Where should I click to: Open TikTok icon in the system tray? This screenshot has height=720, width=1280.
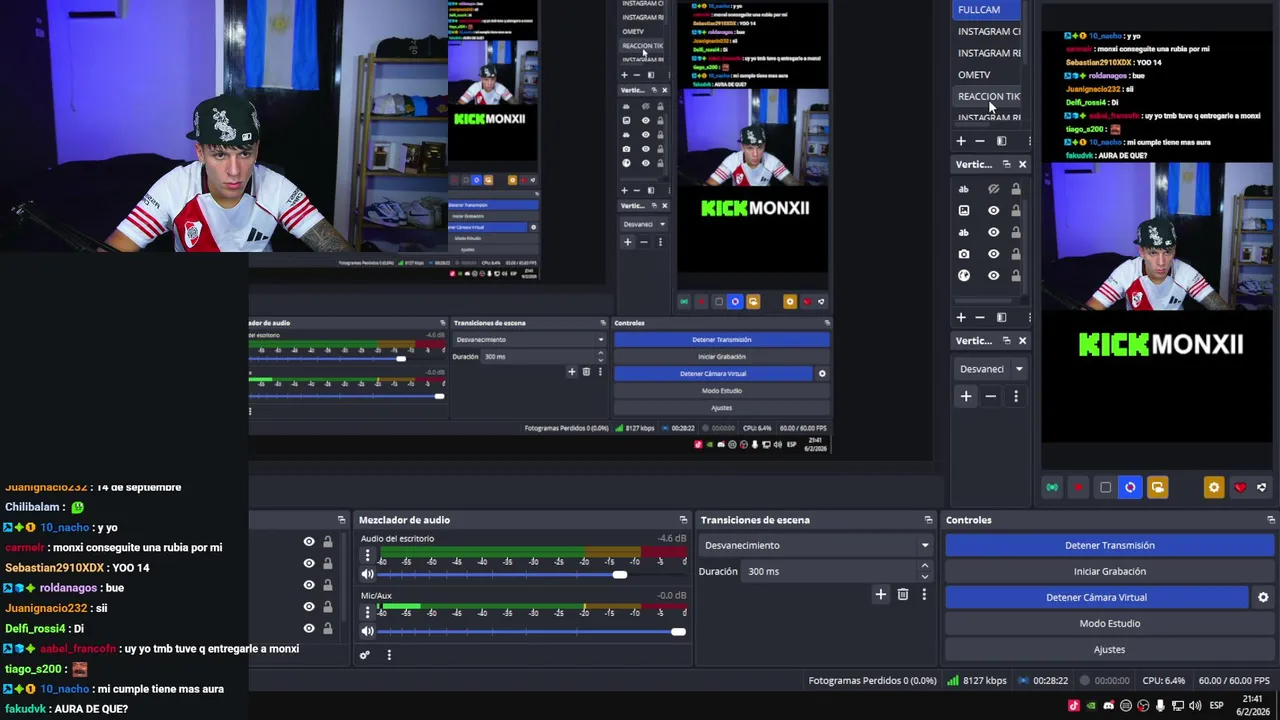[1074, 705]
